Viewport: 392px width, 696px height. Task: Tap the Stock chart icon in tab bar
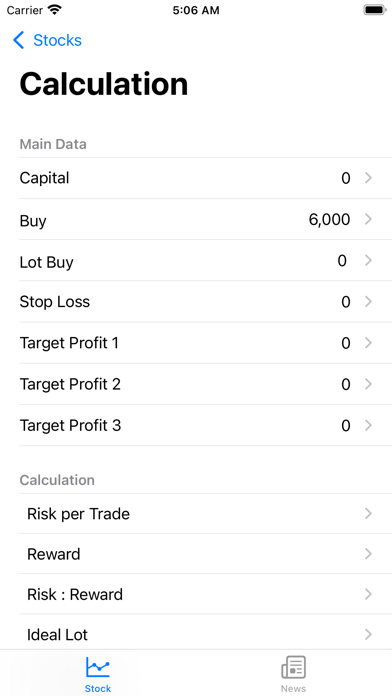click(98, 666)
